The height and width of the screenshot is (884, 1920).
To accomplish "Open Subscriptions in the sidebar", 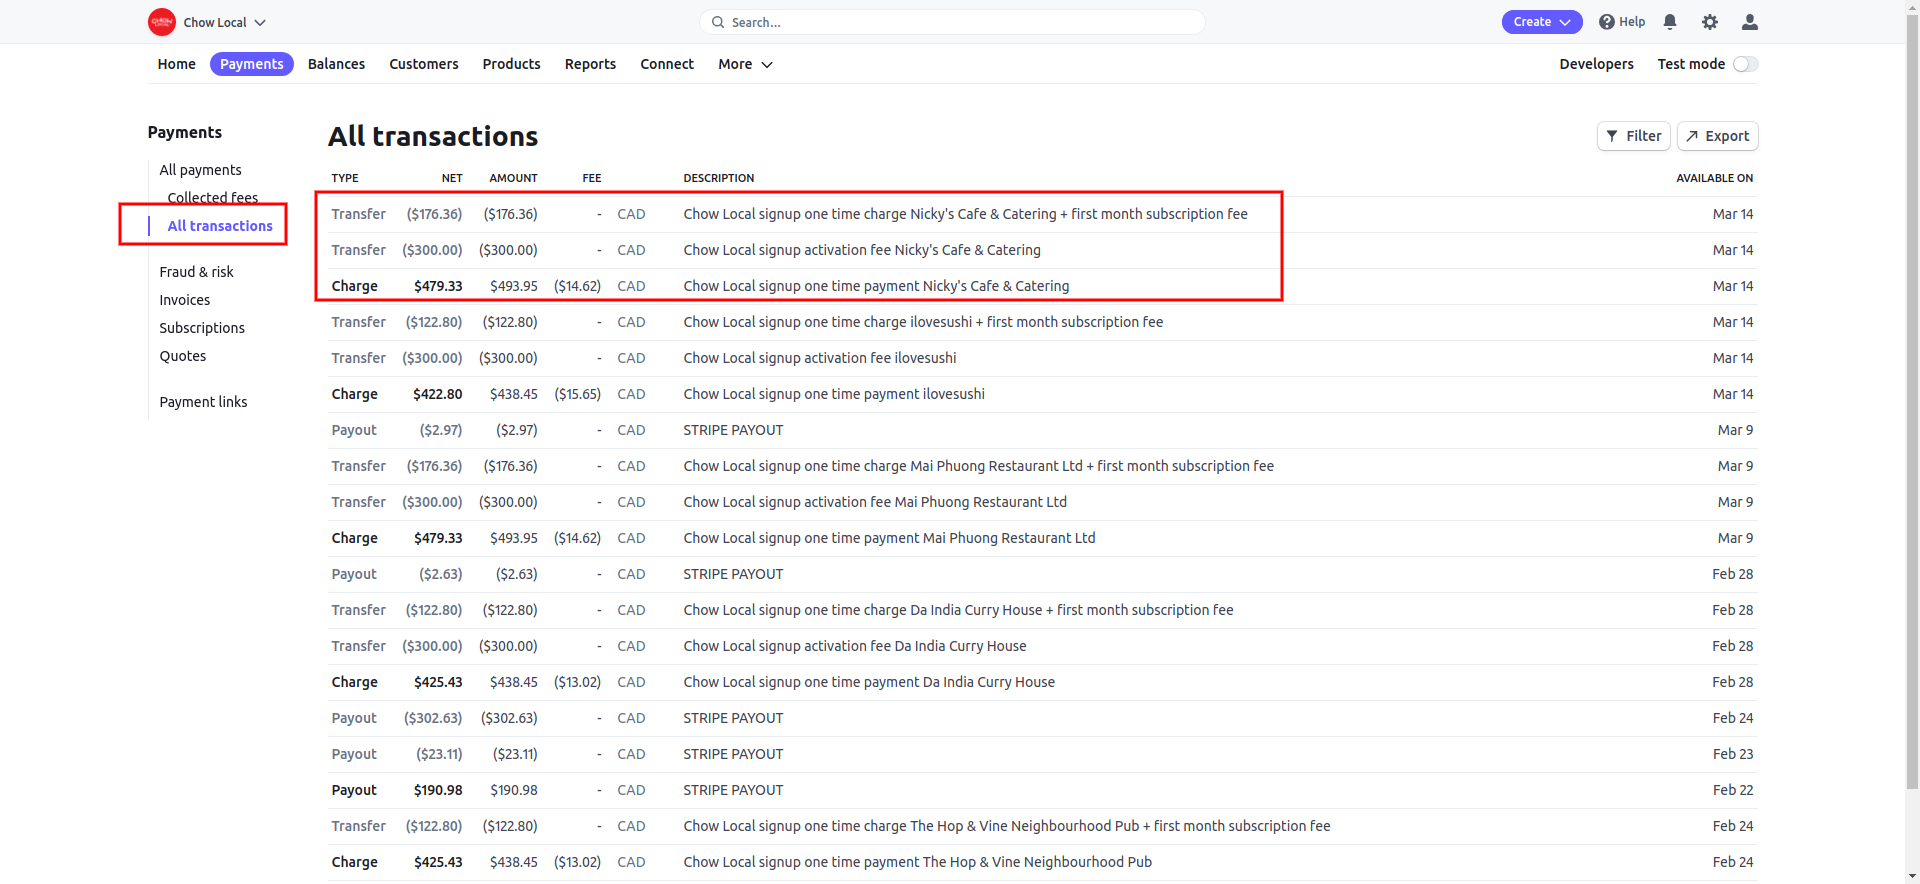I will coord(202,328).
